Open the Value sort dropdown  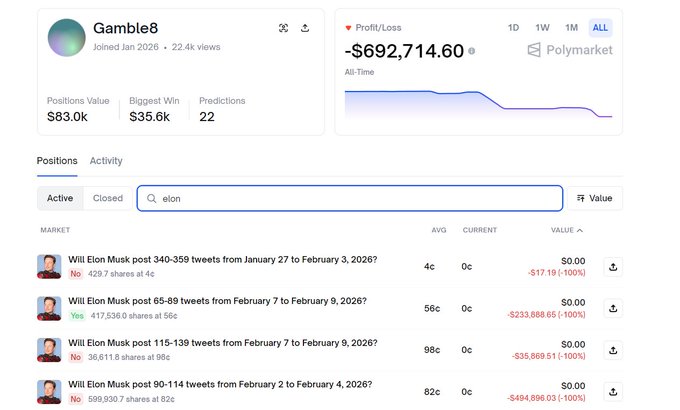pyautogui.click(x=594, y=198)
